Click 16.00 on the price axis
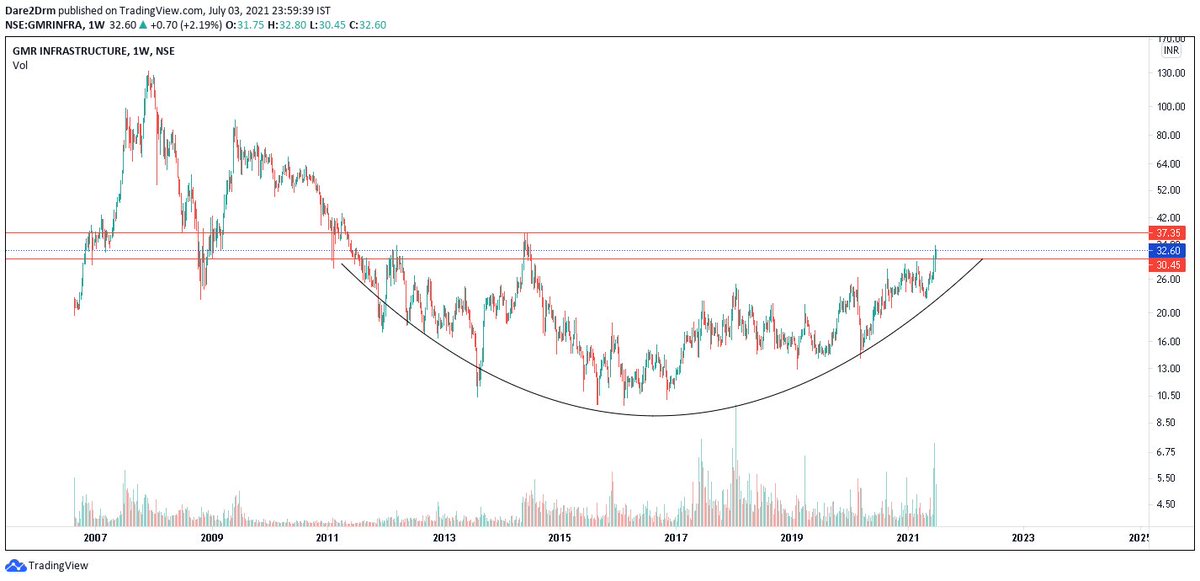Viewport: 1200px width, 581px height. point(1171,341)
